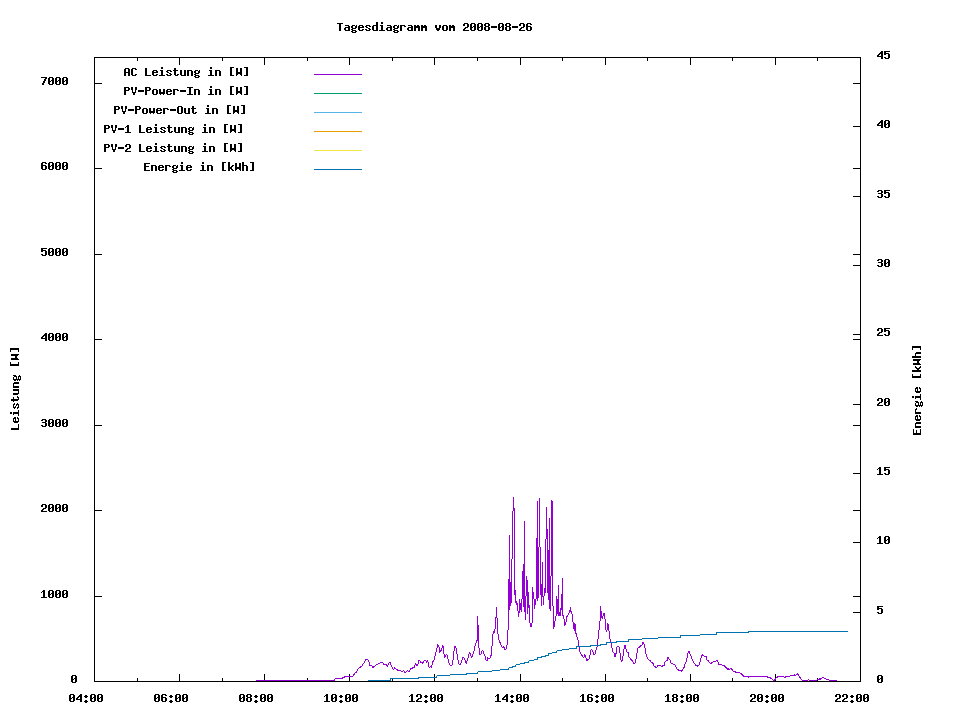Image resolution: width=960 pixels, height=720 pixels.
Task: Click the 45 value on the right axis
Action: click(x=883, y=55)
